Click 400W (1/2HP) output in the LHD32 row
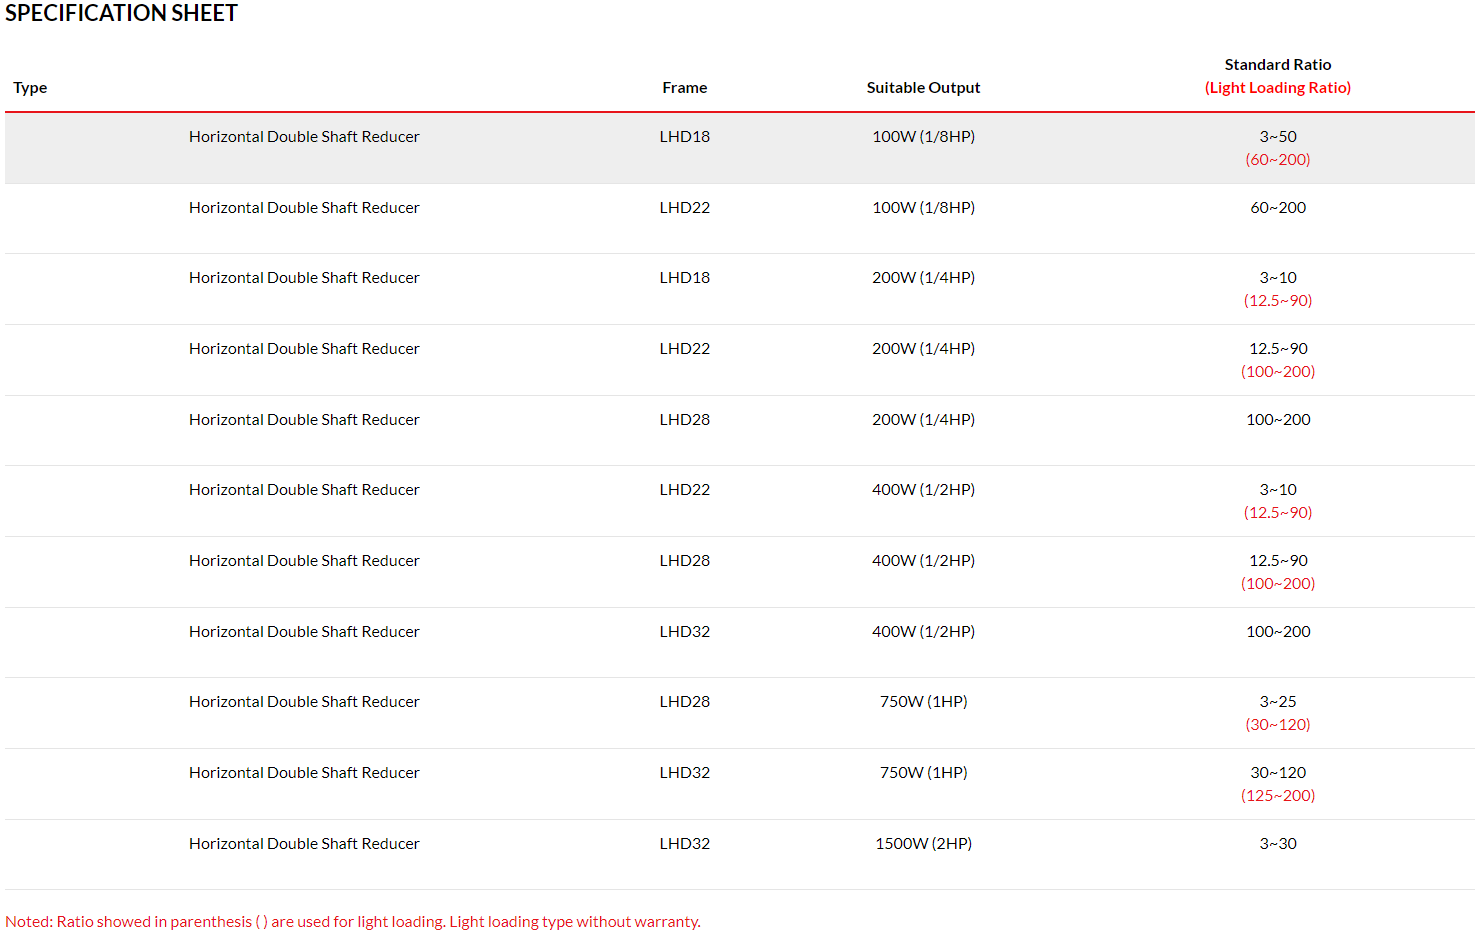This screenshot has width=1482, height=933. point(923,632)
